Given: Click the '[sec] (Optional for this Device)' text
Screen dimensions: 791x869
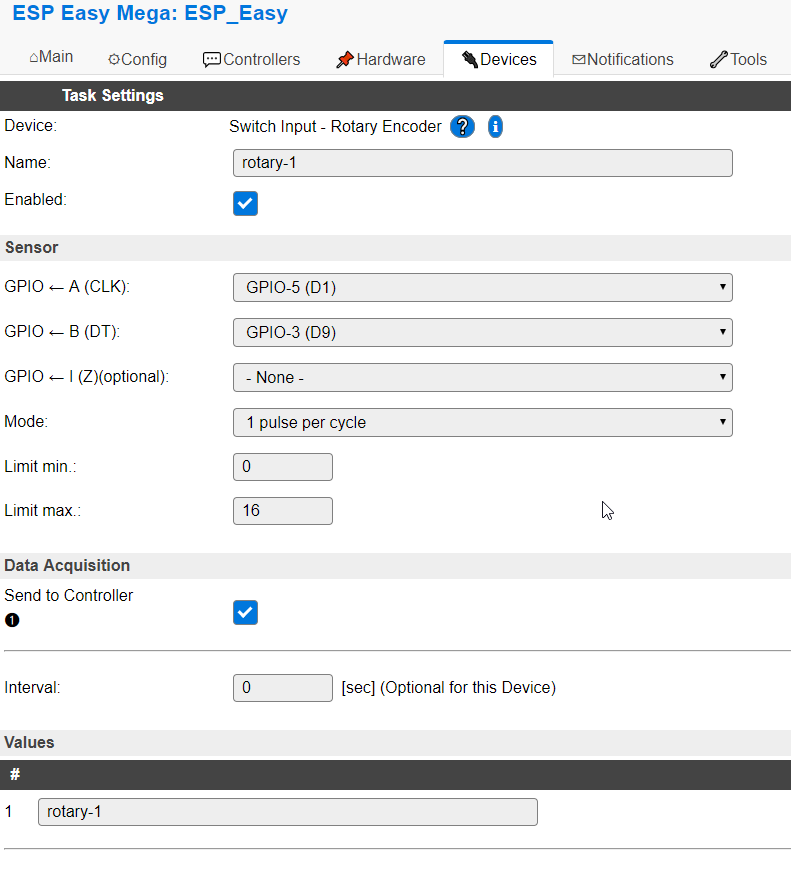Looking at the screenshot, I should click(x=448, y=688).
